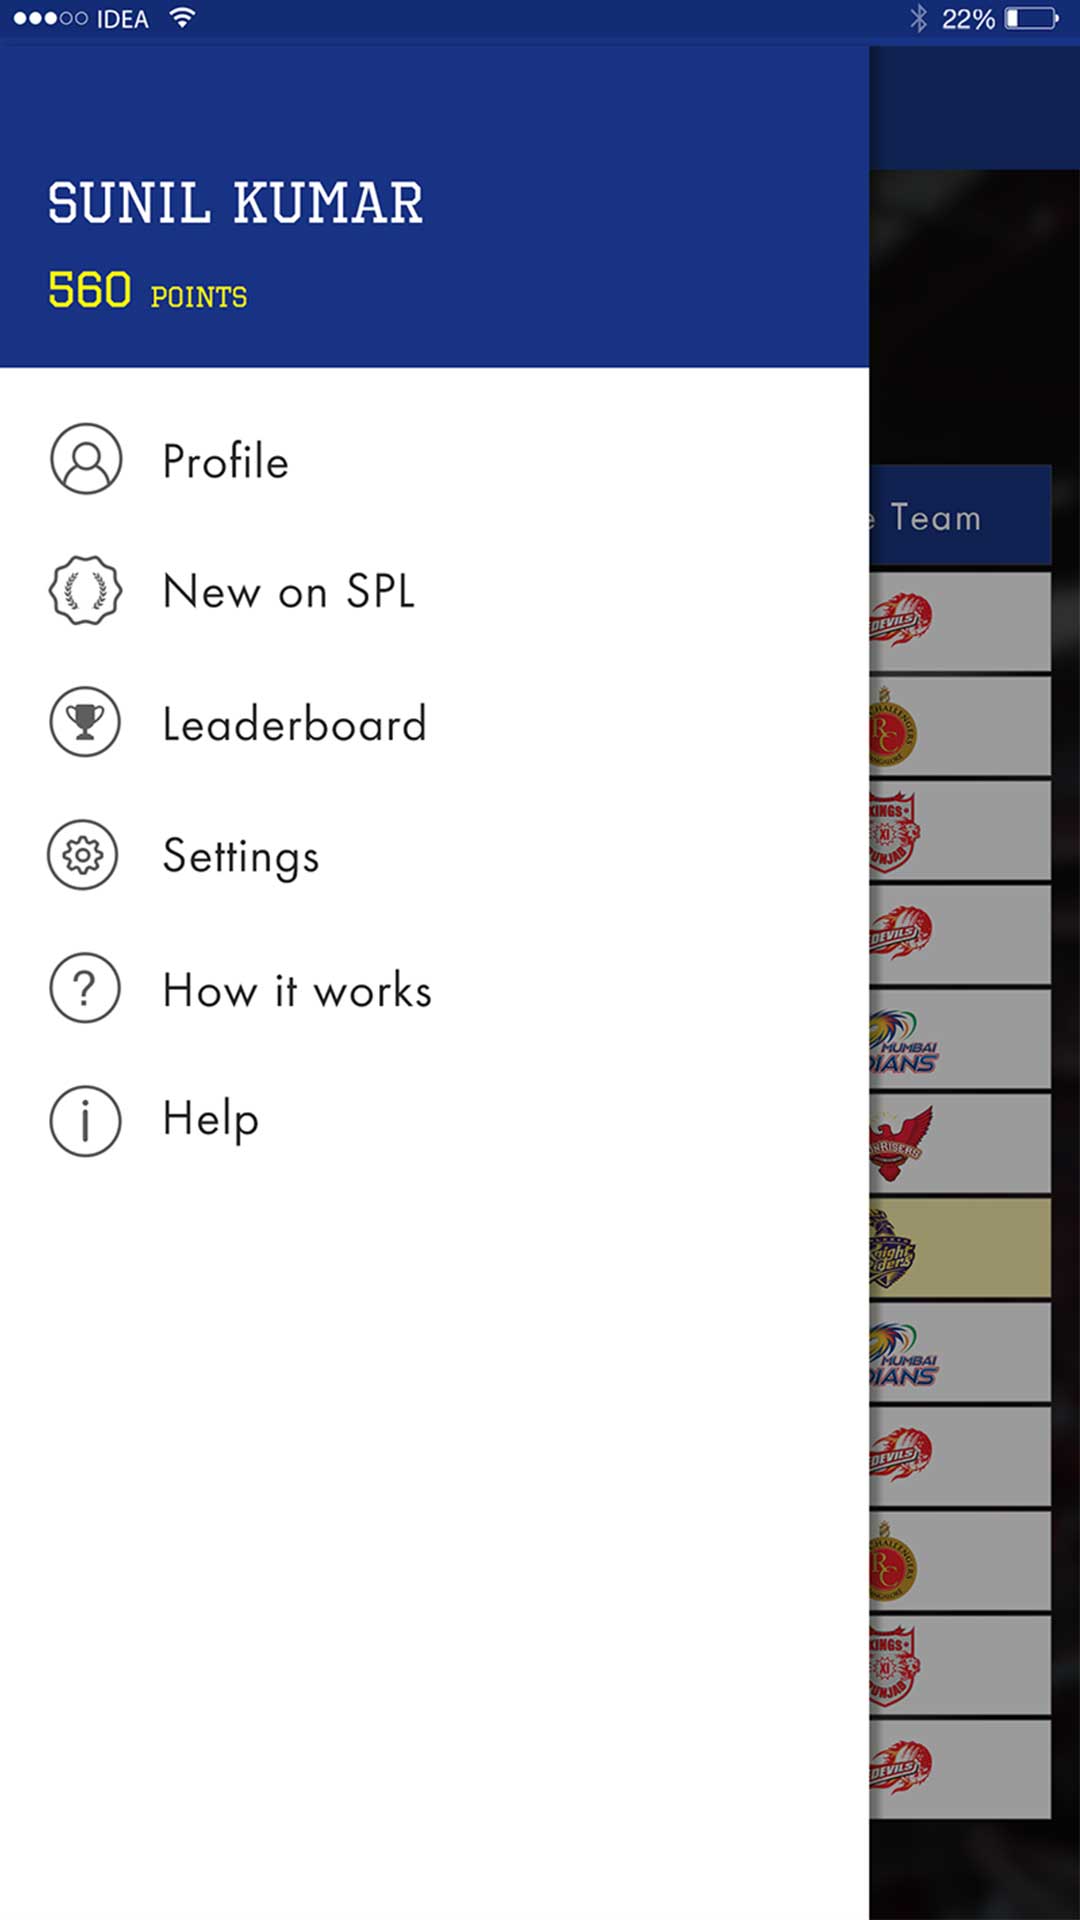
Task: Tap the Wi-Fi signal icon
Action: tap(182, 18)
